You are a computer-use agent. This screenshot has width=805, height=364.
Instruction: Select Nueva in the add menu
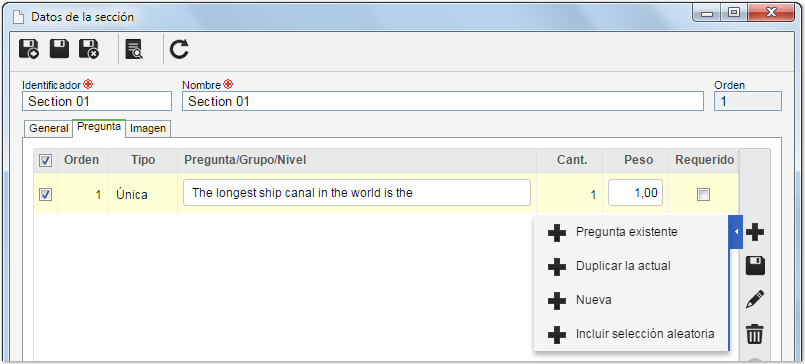(631, 300)
